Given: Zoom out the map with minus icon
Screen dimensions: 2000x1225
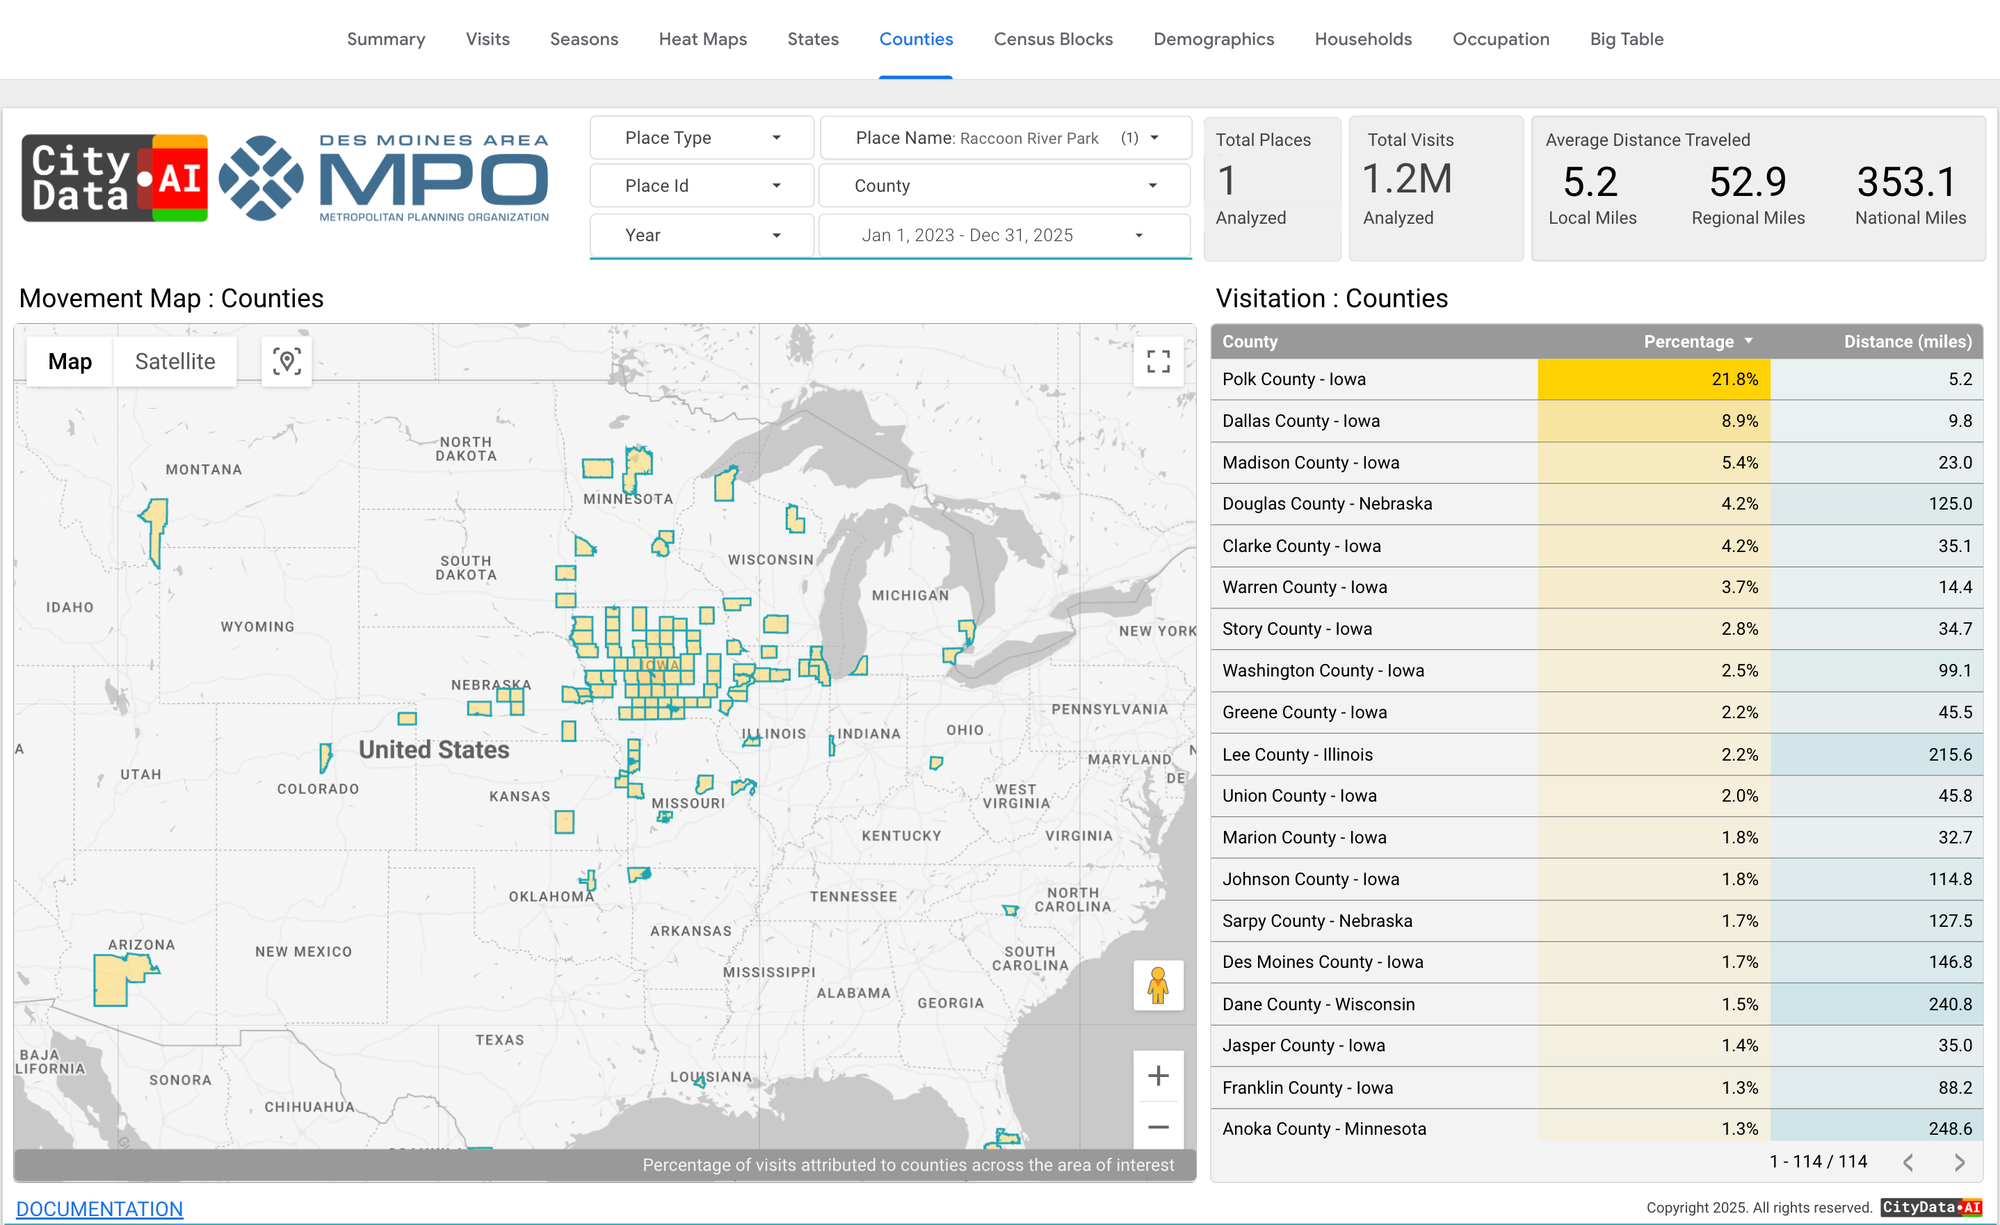Looking at the screenshot, I should pos(1158,1127).
